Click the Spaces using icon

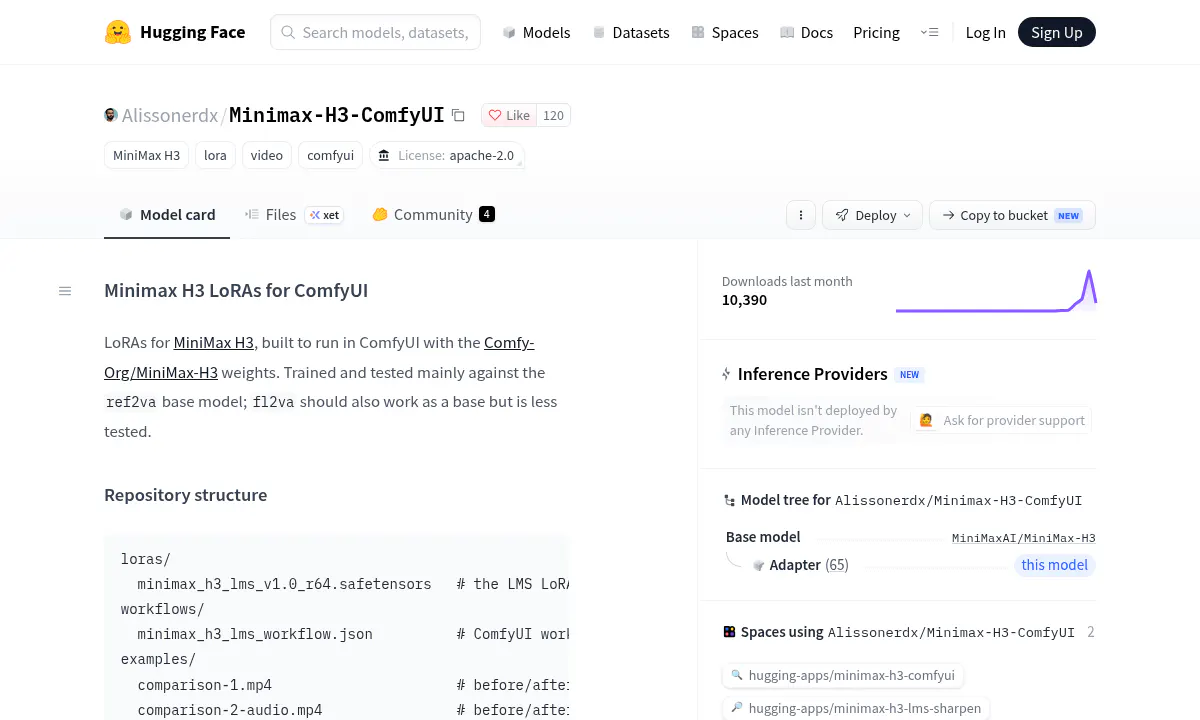click(729, 632)
